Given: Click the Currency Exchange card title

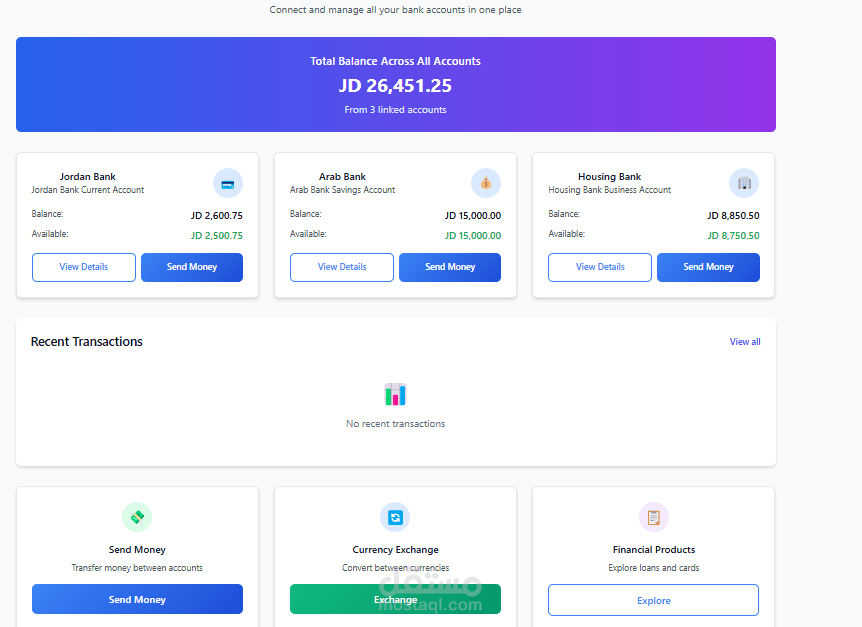Looking at the screenshot, I should [395, 550].
